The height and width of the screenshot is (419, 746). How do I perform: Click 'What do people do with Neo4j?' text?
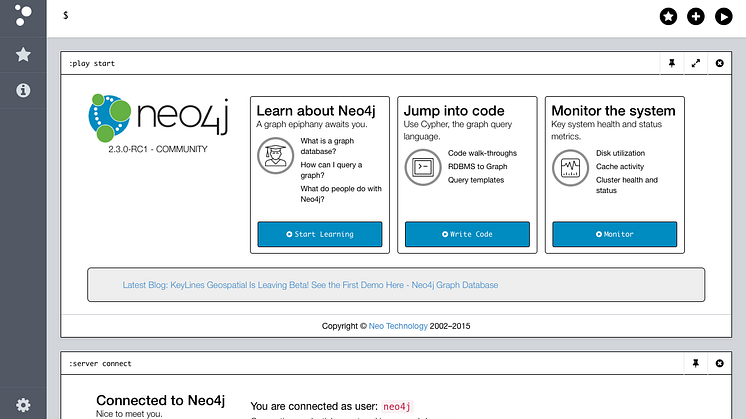pyautogui.click(x=341, y=194)
